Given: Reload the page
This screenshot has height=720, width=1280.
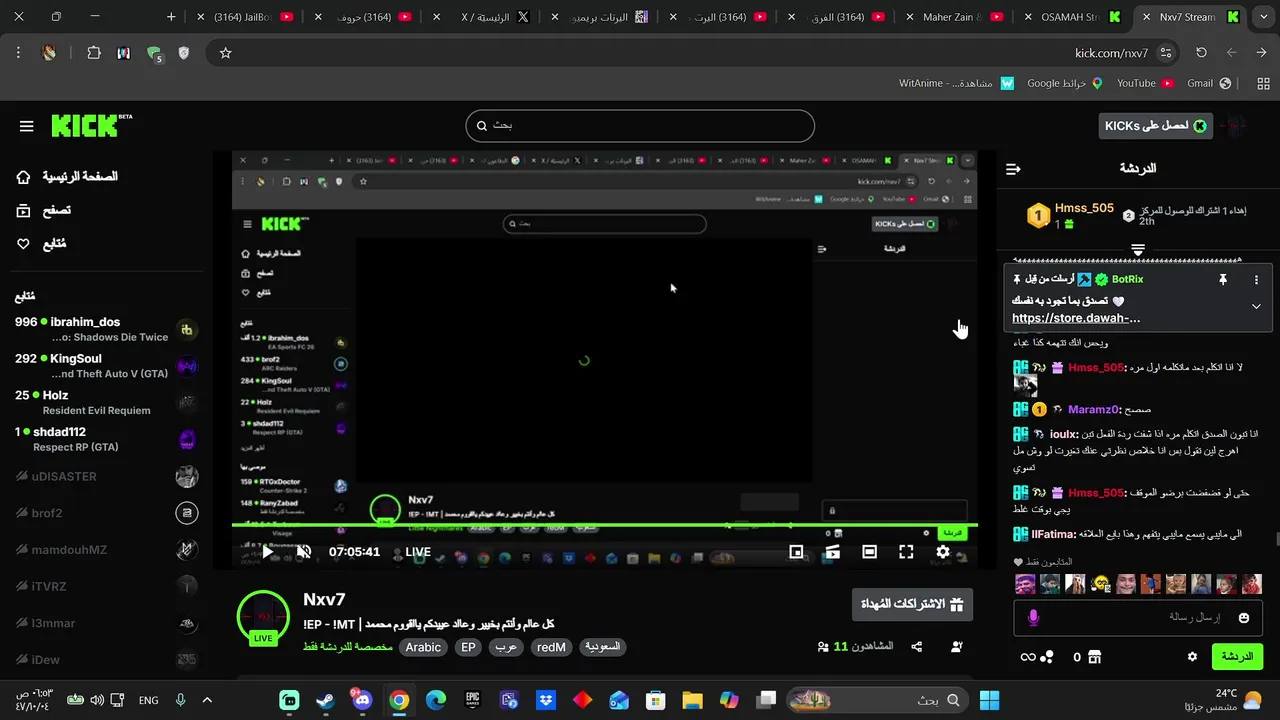Looking at the screenshot, I should [x=1201, y=53].
